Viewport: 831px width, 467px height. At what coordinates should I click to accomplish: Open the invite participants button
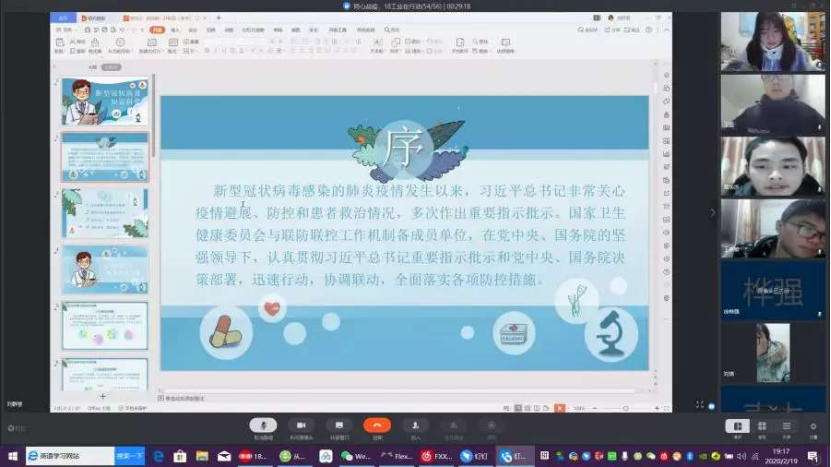(415, 427)
